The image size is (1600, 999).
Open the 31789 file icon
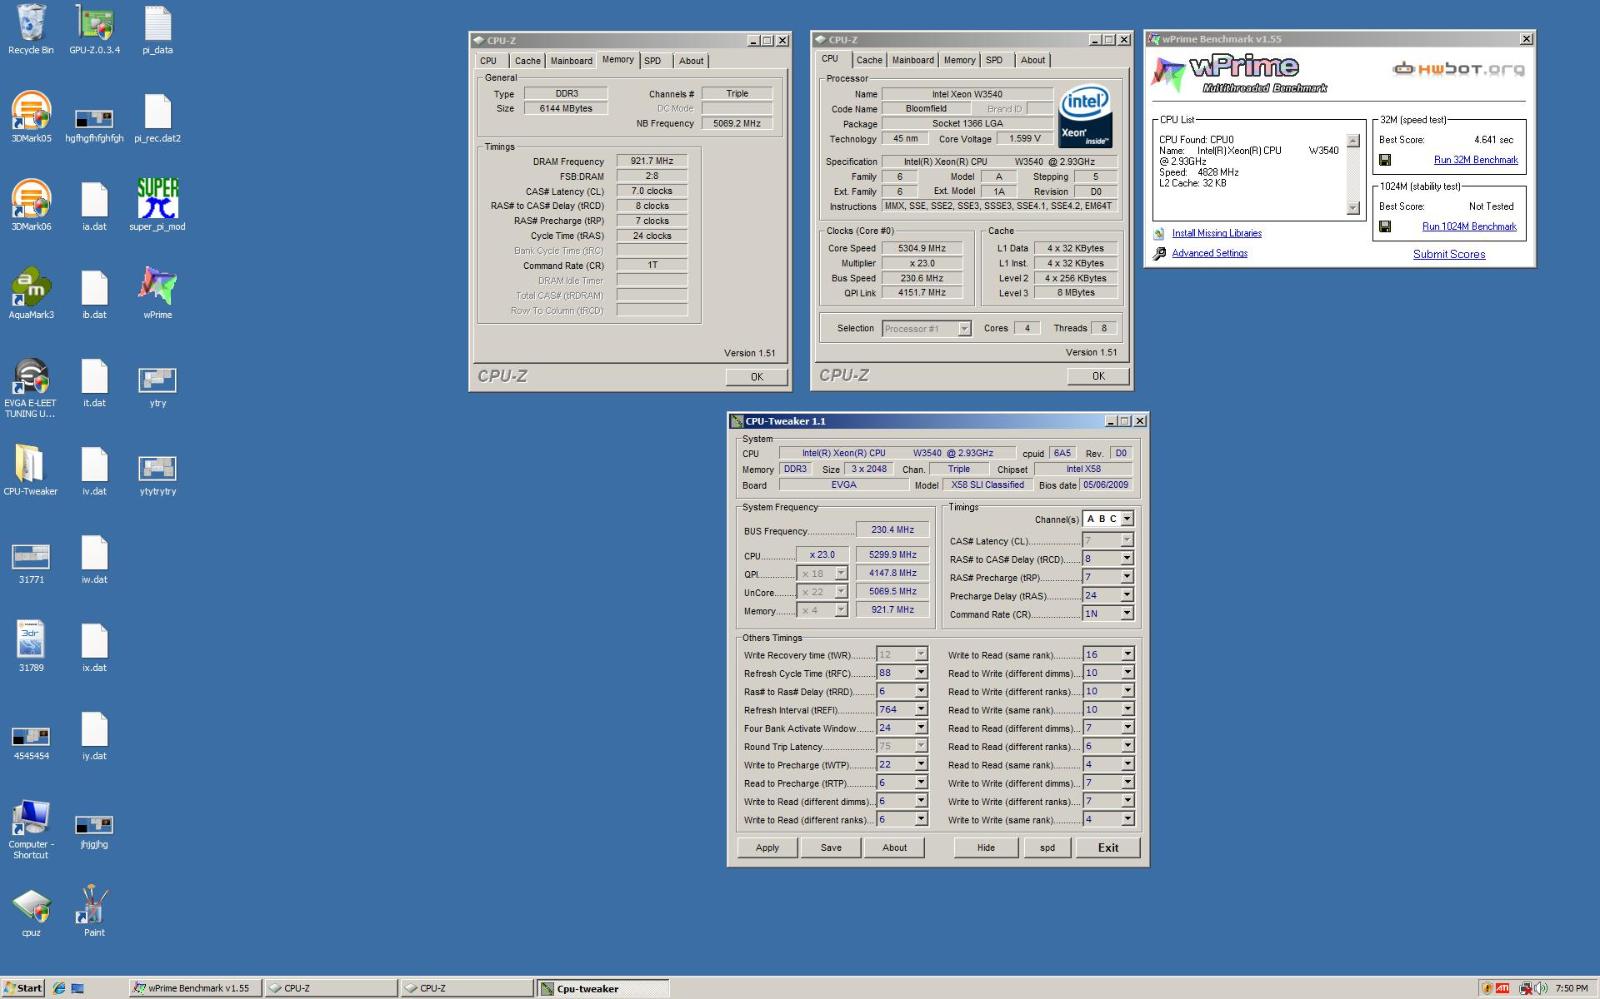click(31, 645)
